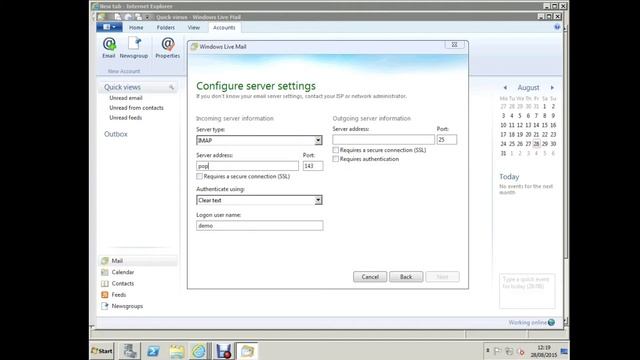Open Server Manager from the taskbar
The height and width of the screenshot is (360, 640).
tap(130, 351)
